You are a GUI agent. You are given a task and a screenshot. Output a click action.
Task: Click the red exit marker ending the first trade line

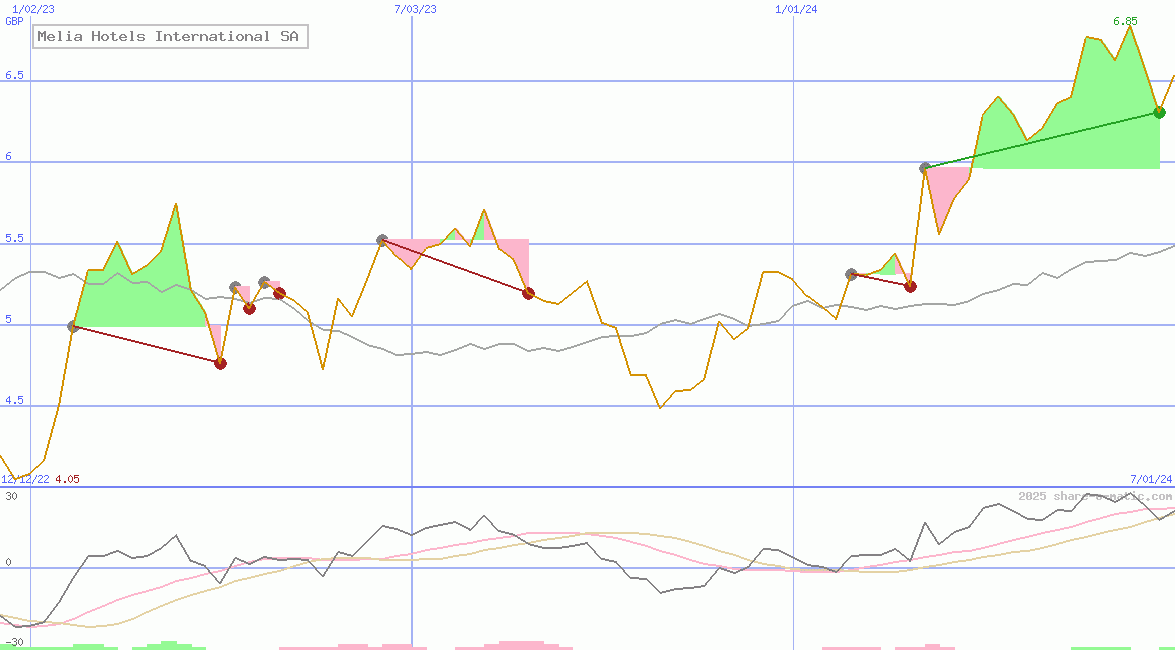point(220,363)
